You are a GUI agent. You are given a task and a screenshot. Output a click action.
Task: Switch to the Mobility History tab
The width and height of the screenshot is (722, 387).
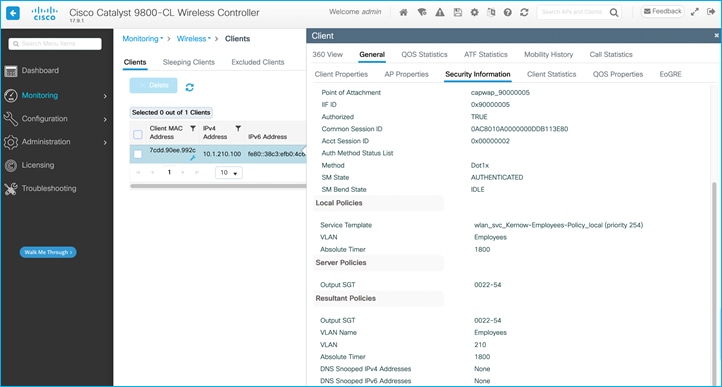pyautogui.click(x=548, y=54)
